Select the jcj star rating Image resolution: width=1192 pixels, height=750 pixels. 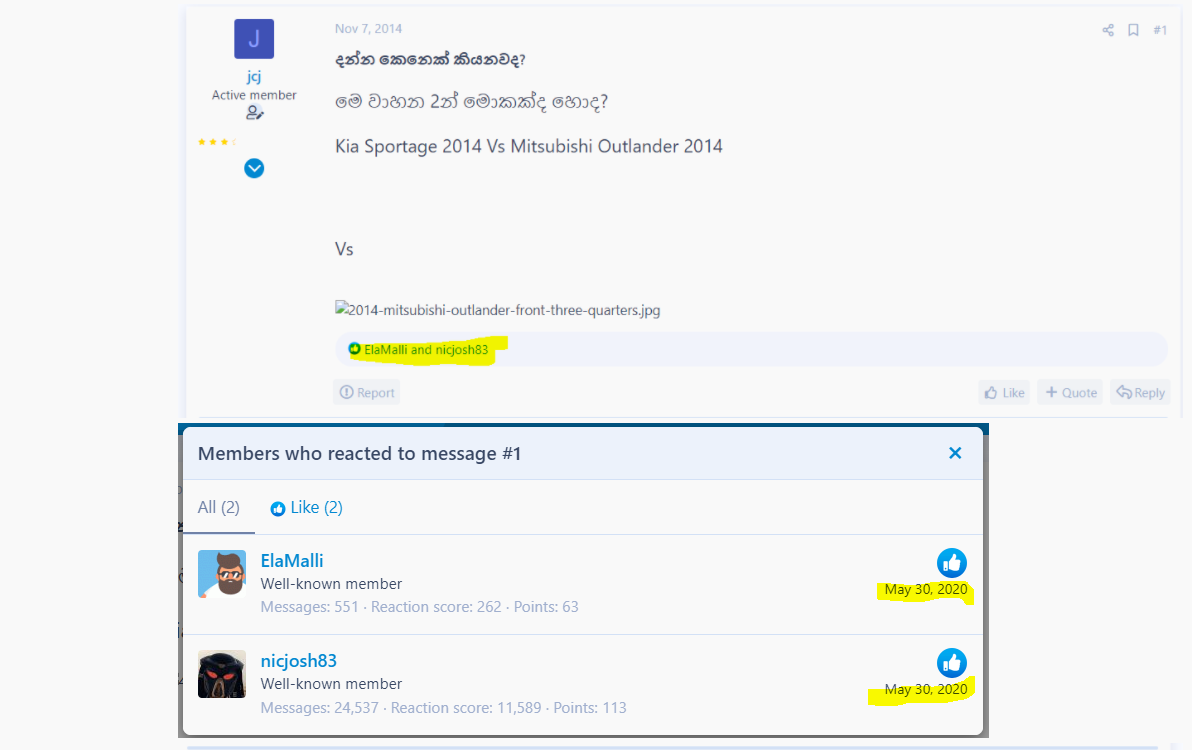point(217,142)
